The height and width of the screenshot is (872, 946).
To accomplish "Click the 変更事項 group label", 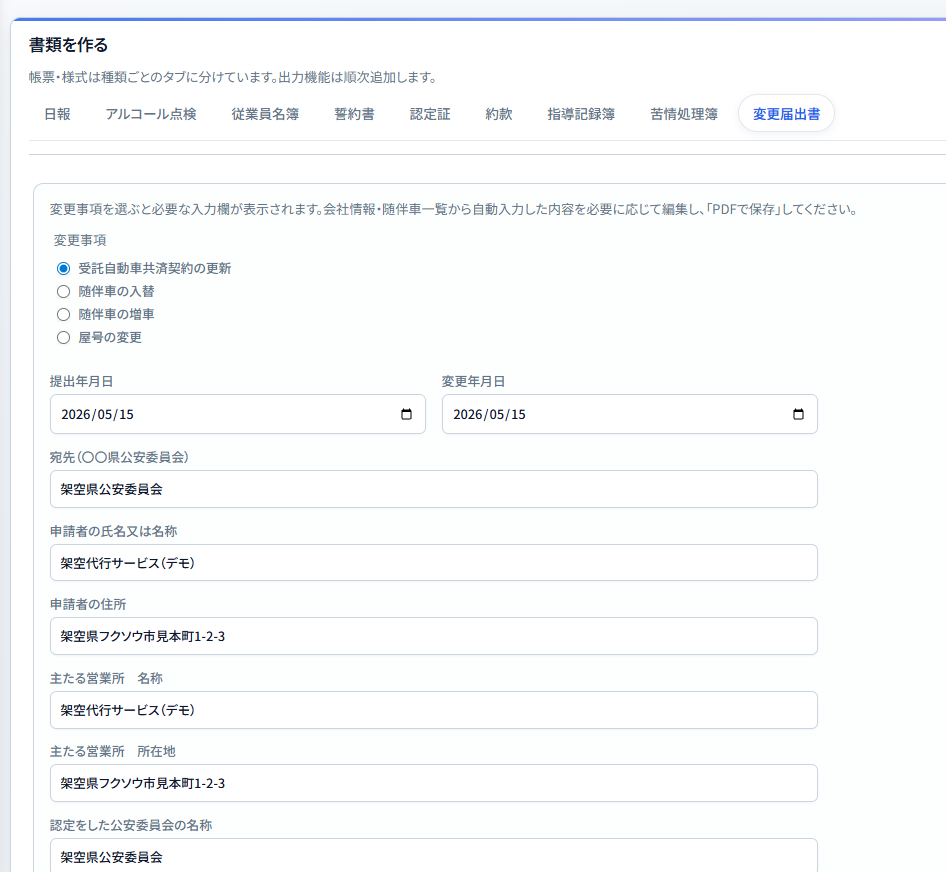I will point(80,240).
